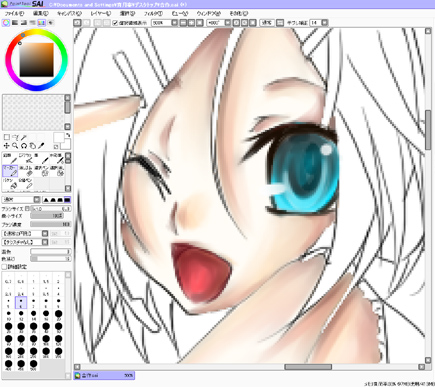Toggle the color wheel panel icon
Image resolution: width=435 pixels, height=388 pixels.
tap(6, 23)
